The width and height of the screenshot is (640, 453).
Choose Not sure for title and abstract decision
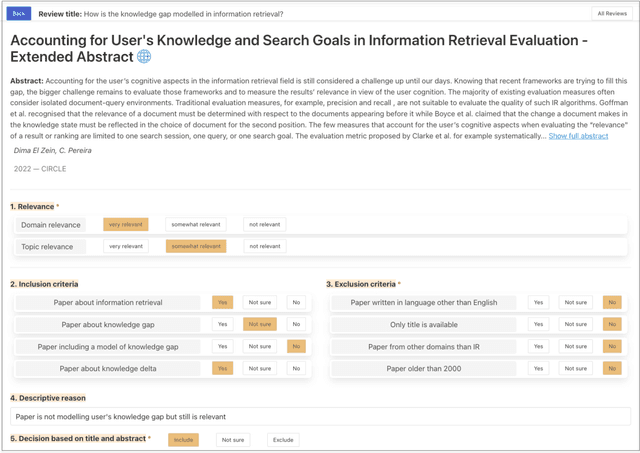[233, 439]
